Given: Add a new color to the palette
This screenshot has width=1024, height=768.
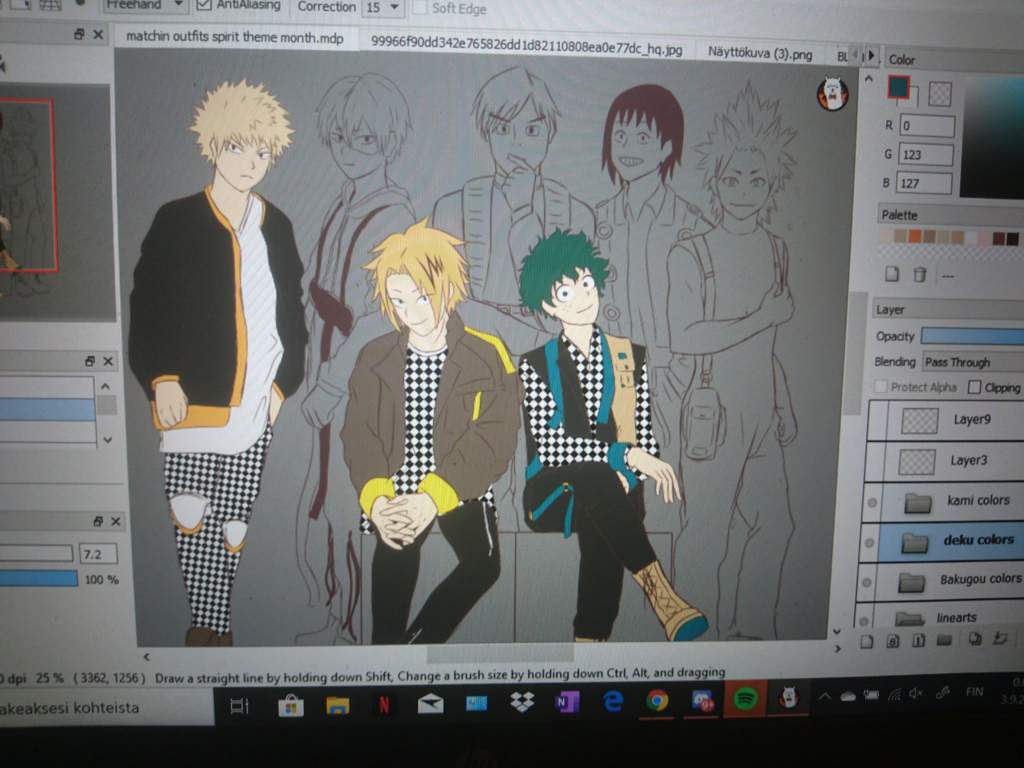Looking at the screenshot, I should [x=892, y=274].
